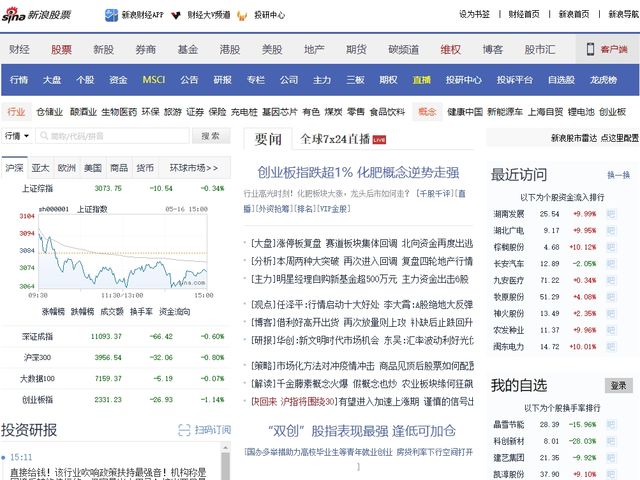Click inside the stock name/code search field

click(x=113, y=136)
